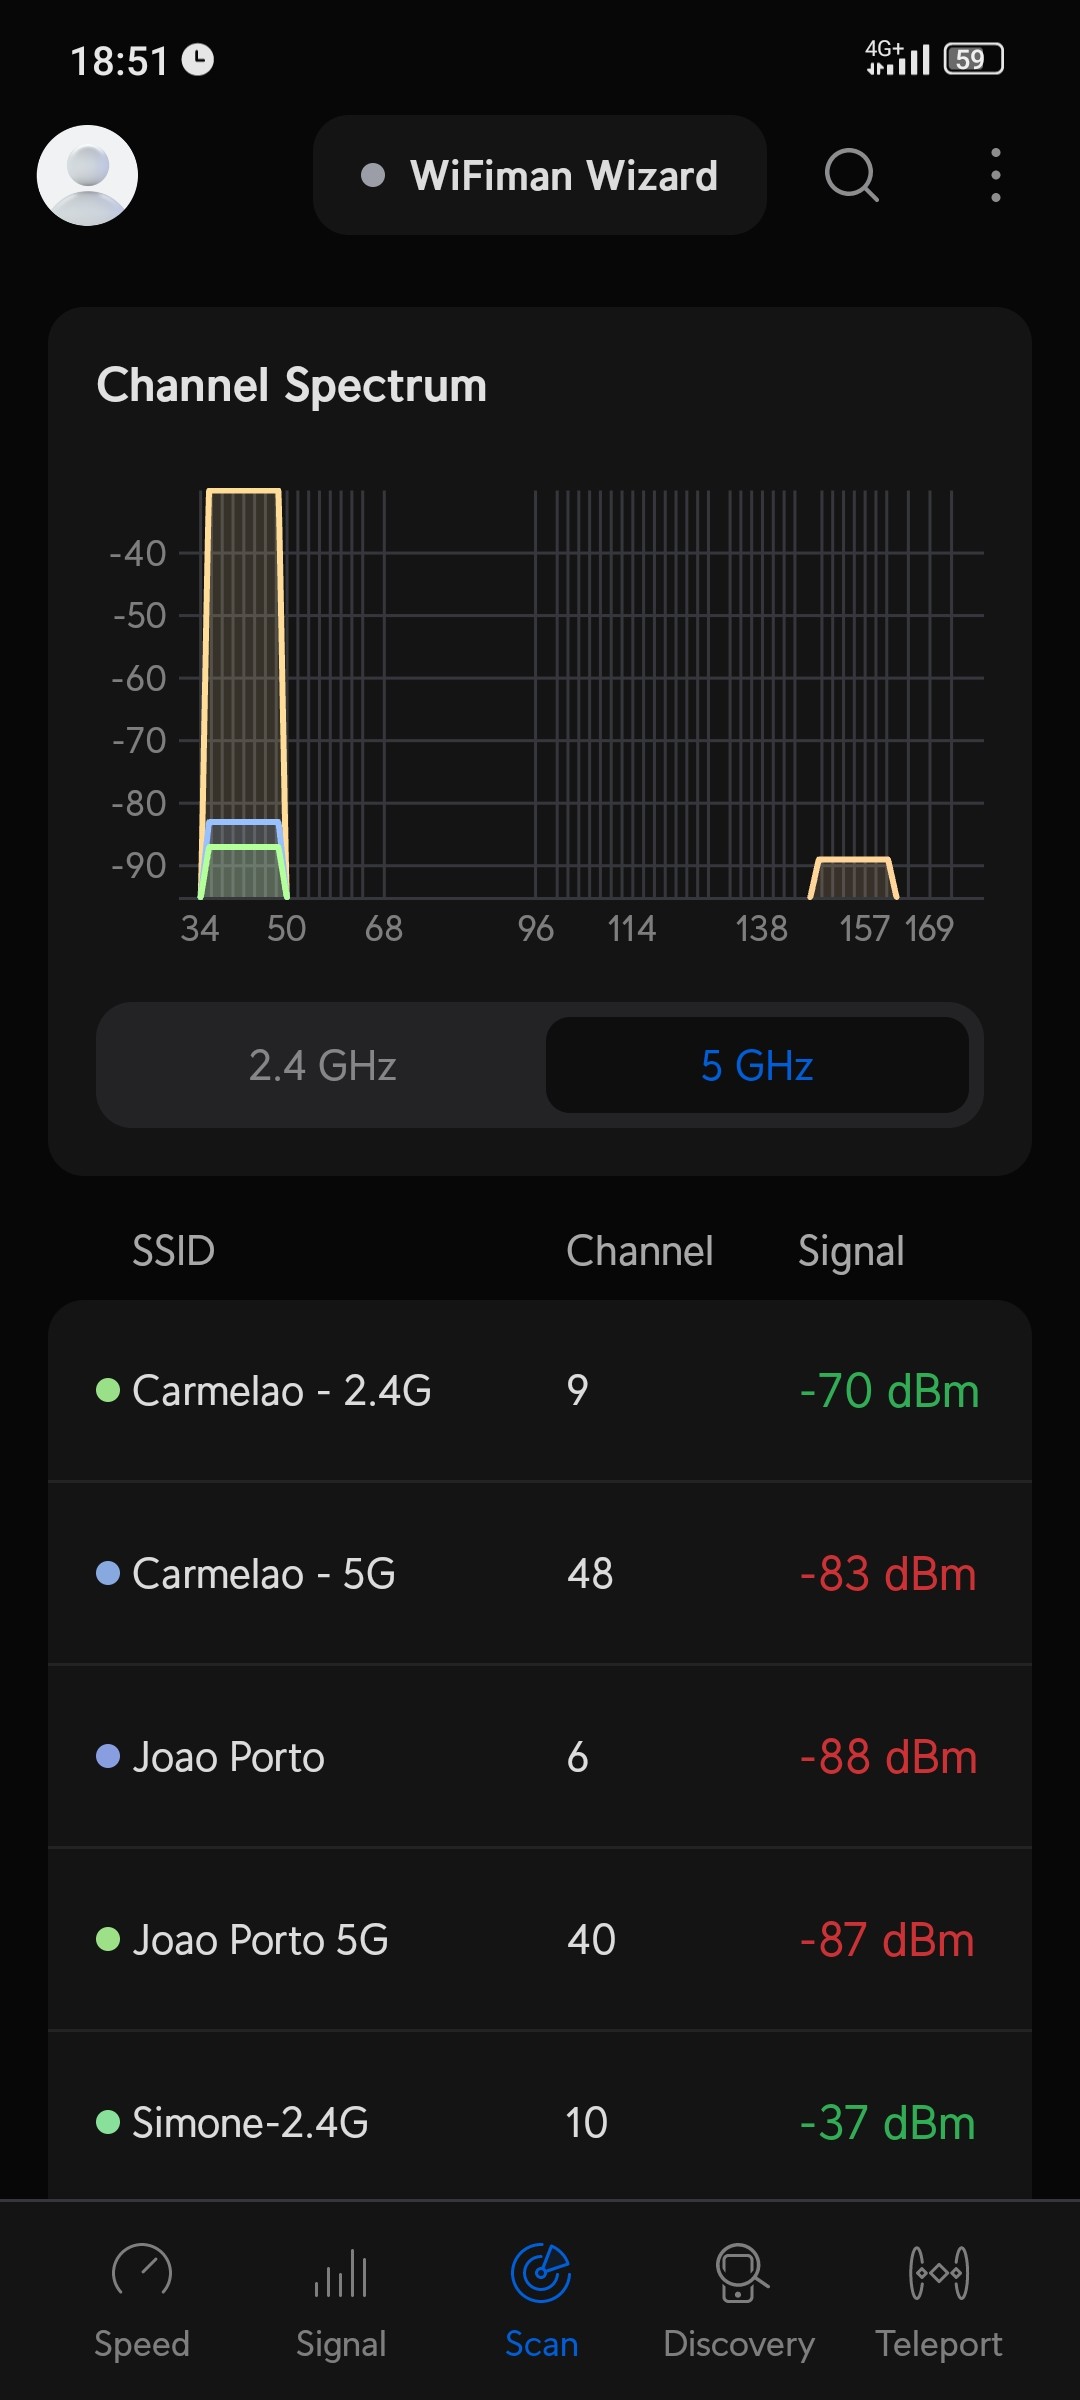Viewport: 1080px width, 2400px height.
Task: Select the 5 GHz band
Action: pyautogui.click(x=757, y=1066)
